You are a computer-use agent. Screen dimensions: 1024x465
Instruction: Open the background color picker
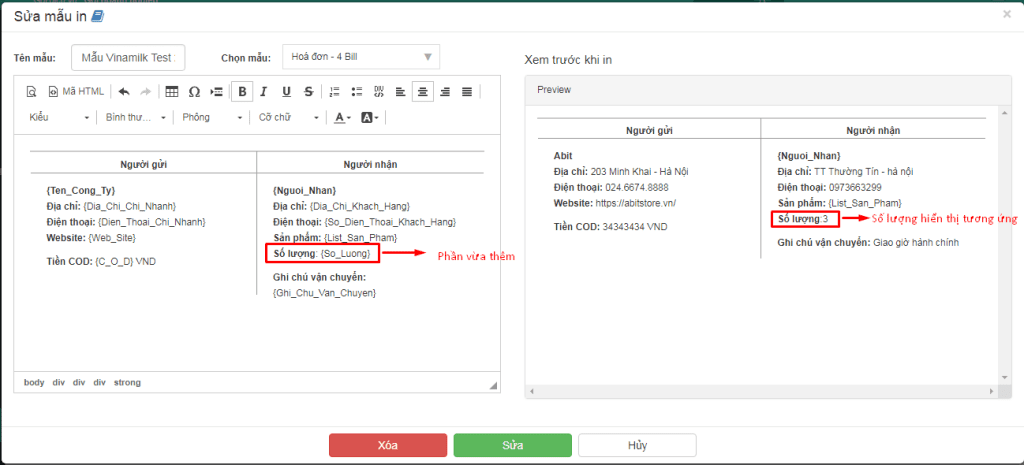click(x=370, y=118)
